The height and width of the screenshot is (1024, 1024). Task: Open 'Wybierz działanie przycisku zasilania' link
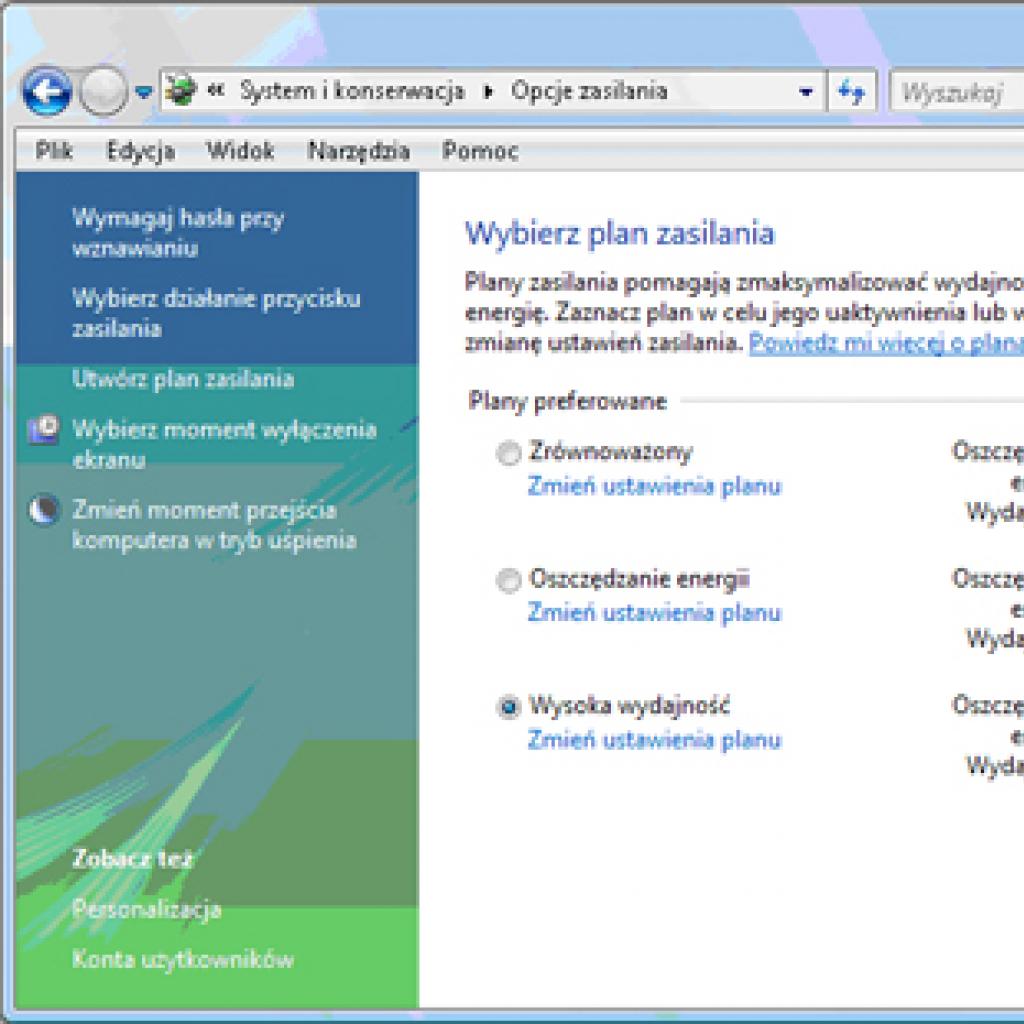pos(216,313)
